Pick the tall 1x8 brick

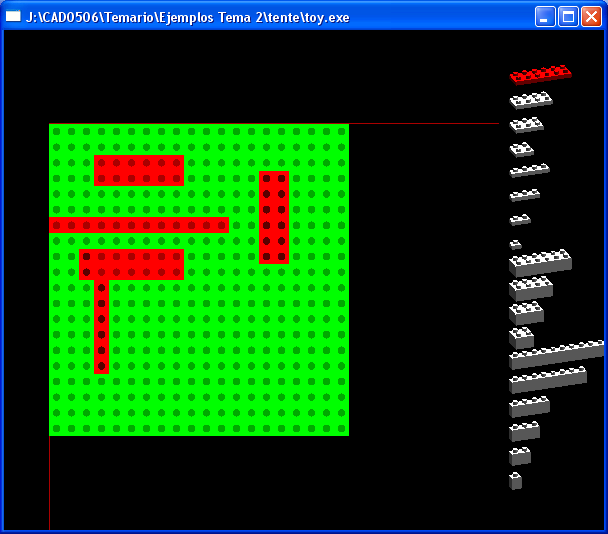[x=548, y=380]
